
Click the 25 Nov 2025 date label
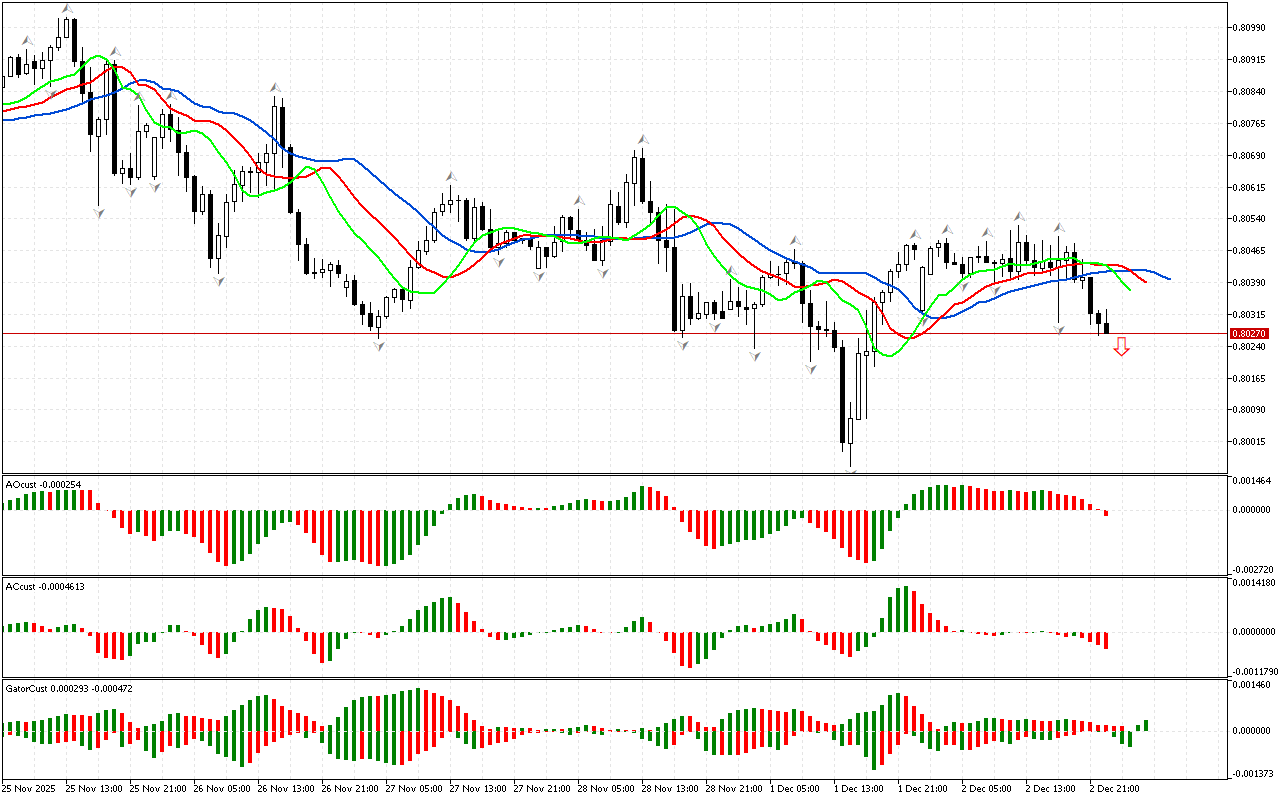point(29,788)
